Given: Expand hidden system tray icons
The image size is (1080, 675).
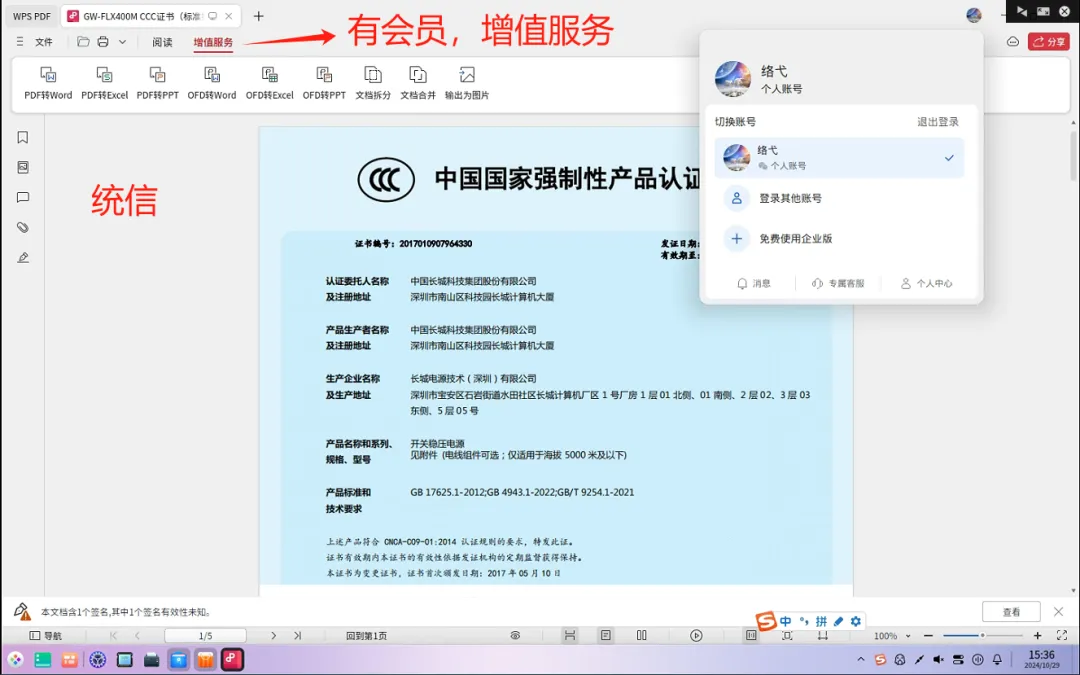Looking at the screenshot, I should pyautogui.click(x=861, y=660).
